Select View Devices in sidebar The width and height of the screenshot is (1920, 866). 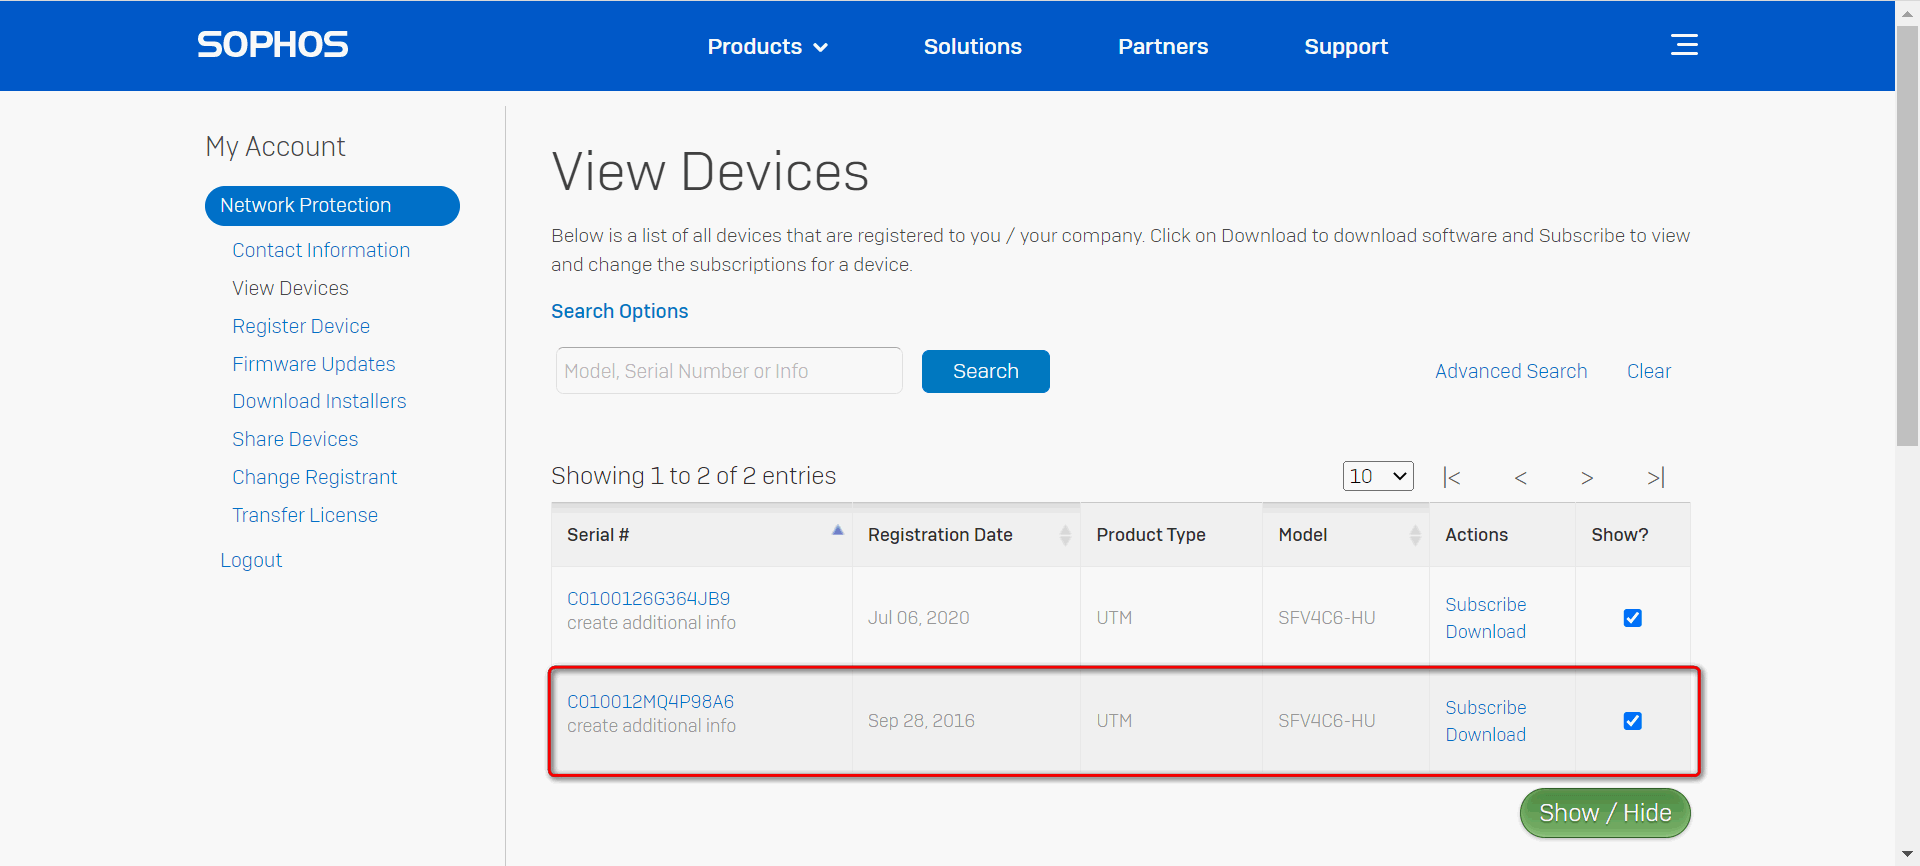(290, 288)
